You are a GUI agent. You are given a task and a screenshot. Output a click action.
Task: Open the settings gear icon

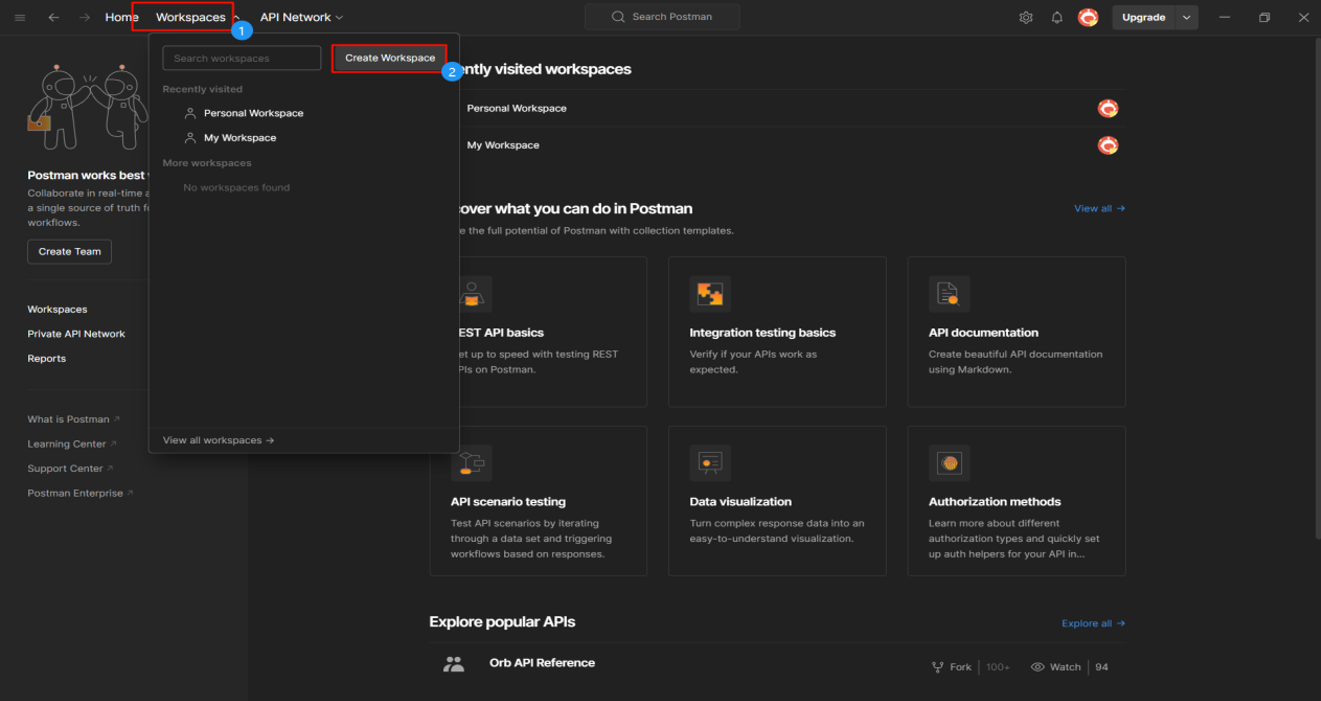click(1025, 17)
